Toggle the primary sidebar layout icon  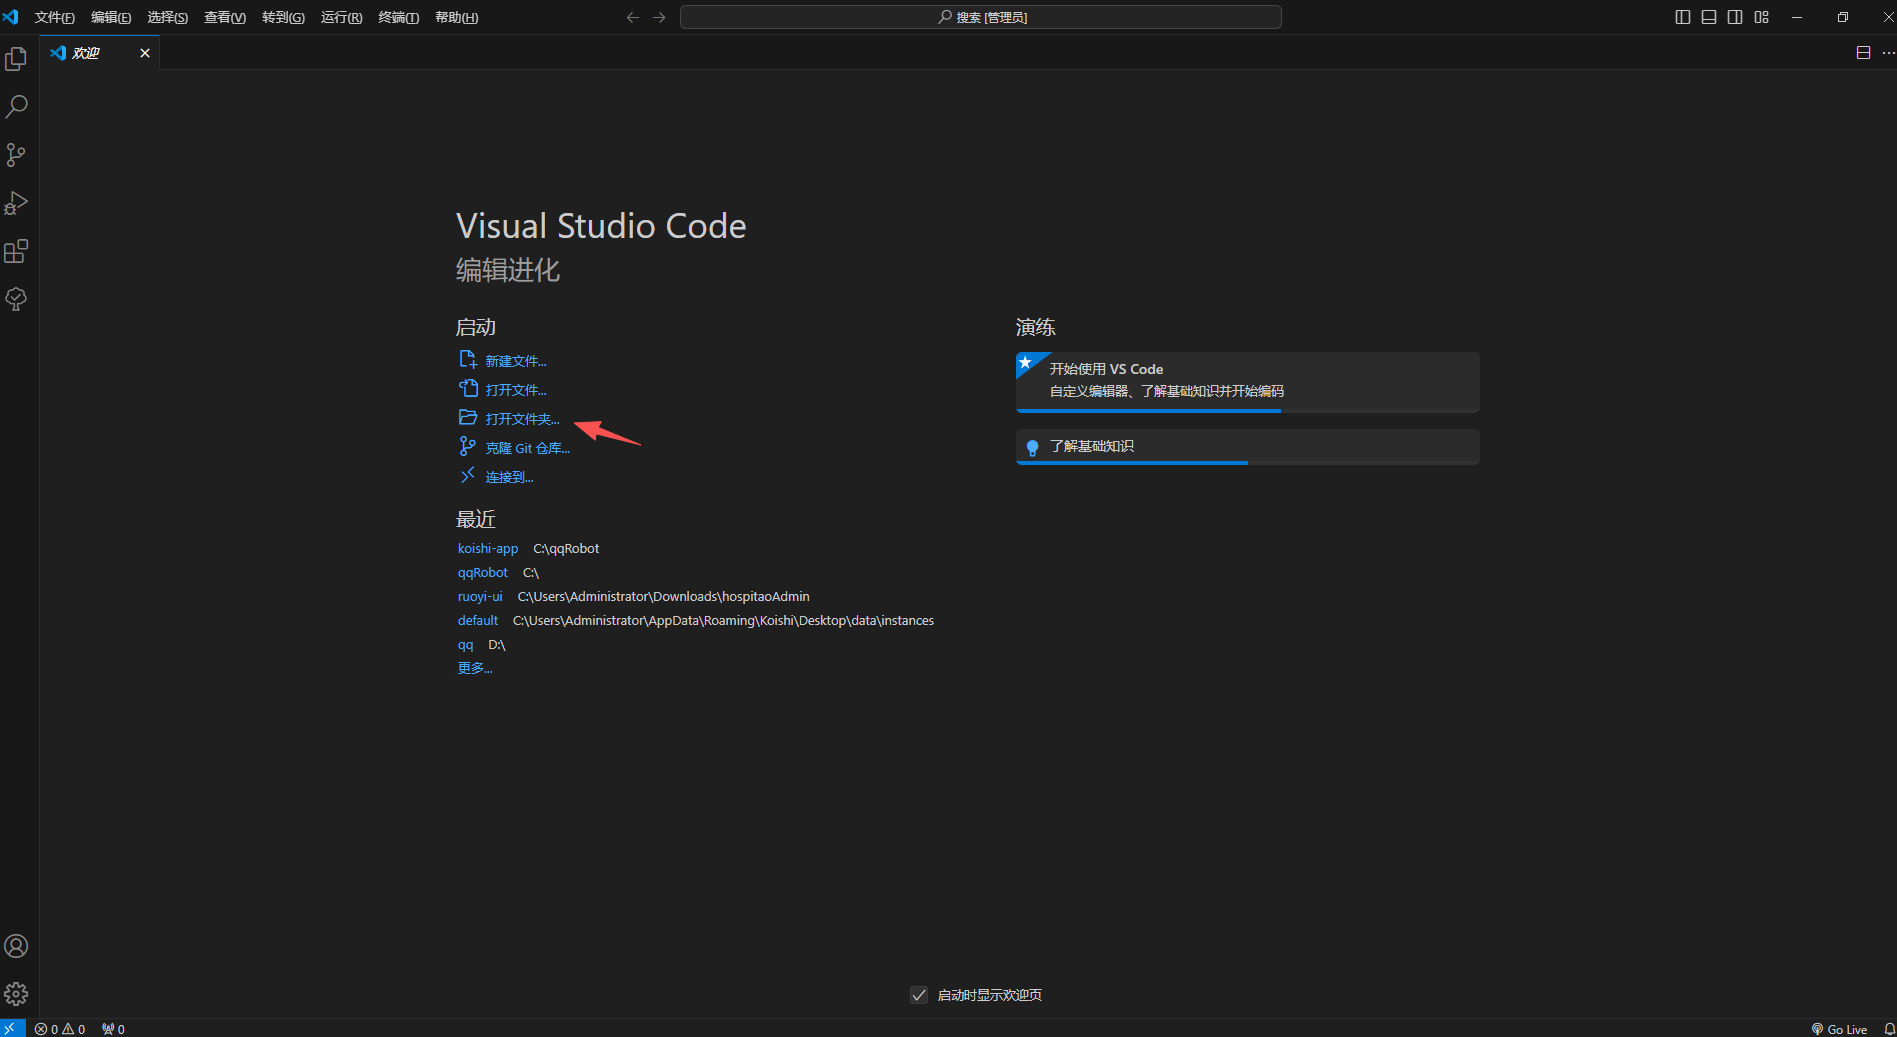[1683, 17]
